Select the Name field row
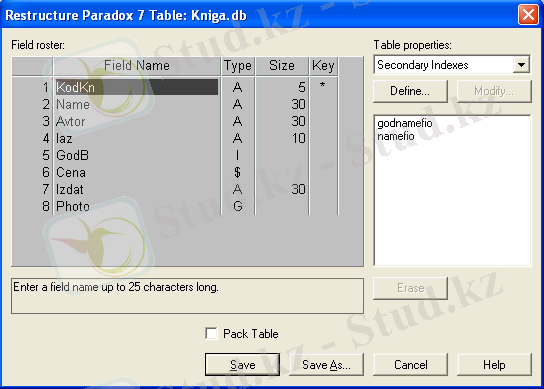Viewport: 544px width, 389px height. 137,104
